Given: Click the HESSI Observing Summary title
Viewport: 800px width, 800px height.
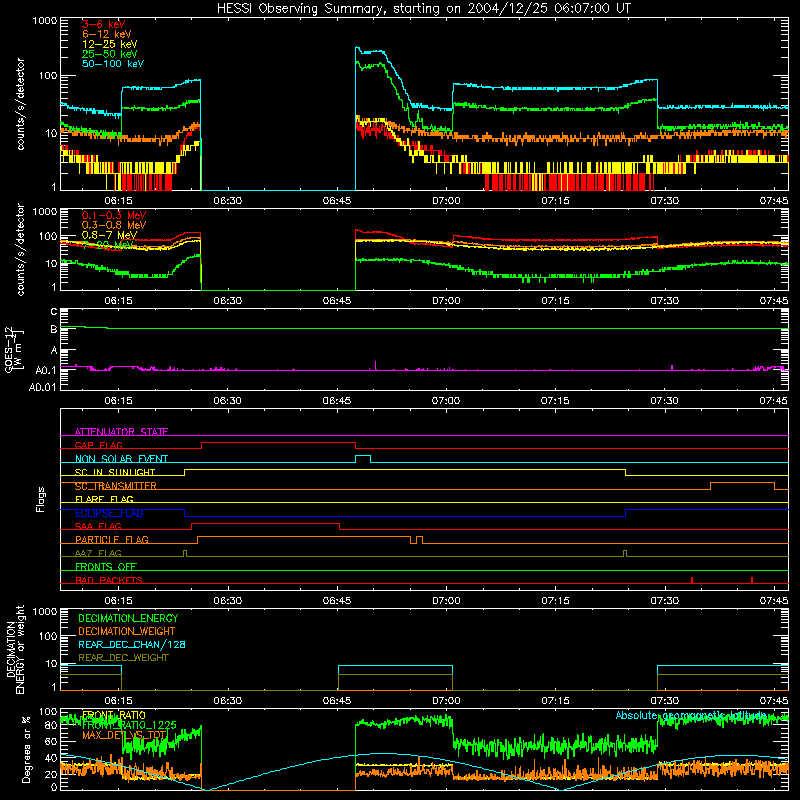Looking at the screenshot, I should click(423, 9).
